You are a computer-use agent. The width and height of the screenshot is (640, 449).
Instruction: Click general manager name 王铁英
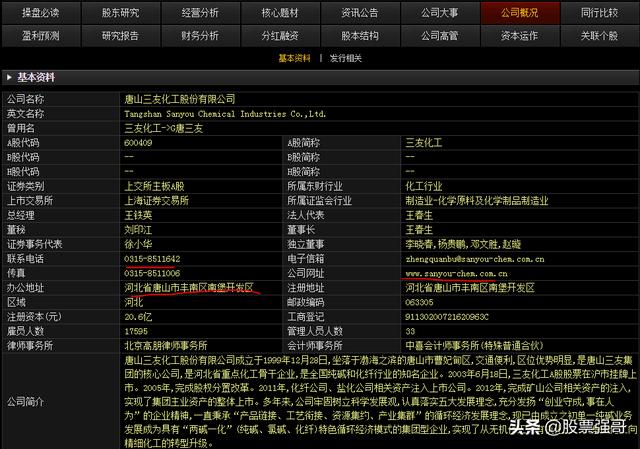tap(138, 215)
